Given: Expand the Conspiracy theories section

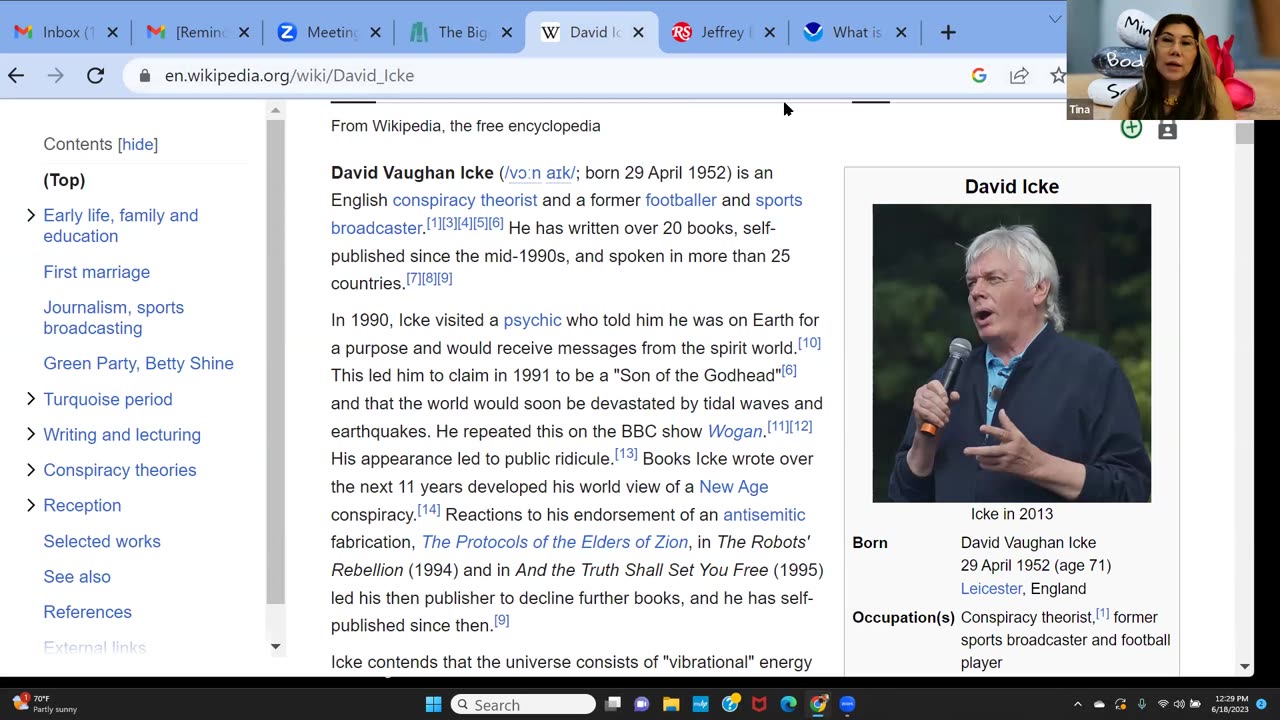Looking at the screenshot, I should tap(30, 470).
